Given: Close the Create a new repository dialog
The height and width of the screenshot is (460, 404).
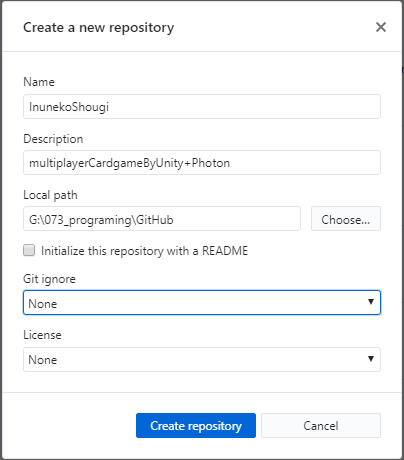Looking at the screenshot, I should coord(381,27).
